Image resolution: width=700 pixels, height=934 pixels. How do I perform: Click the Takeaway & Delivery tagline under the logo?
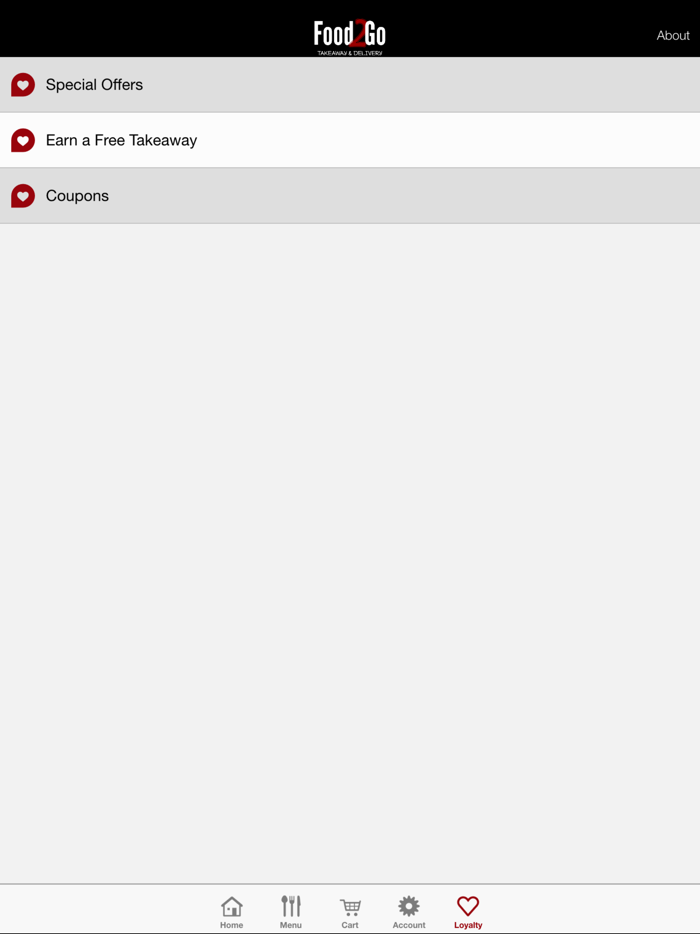click(x=350, y=53)
